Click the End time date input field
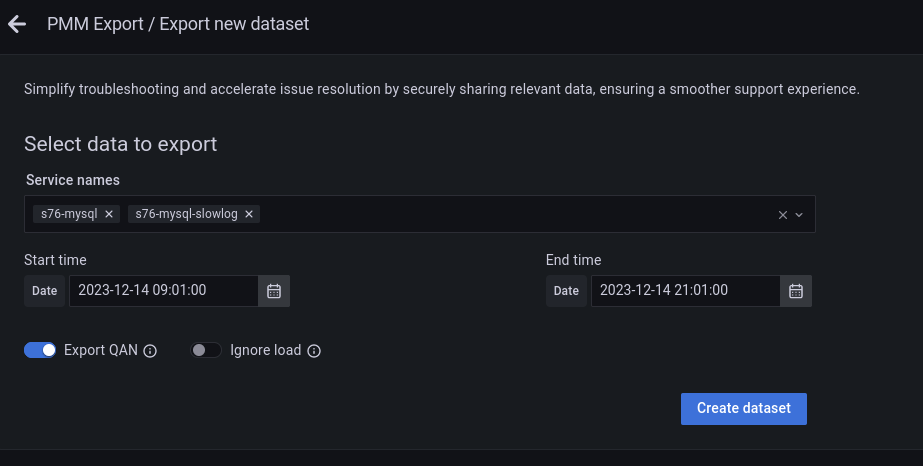This screenshot has width=923, height=466. pos(686,291)
